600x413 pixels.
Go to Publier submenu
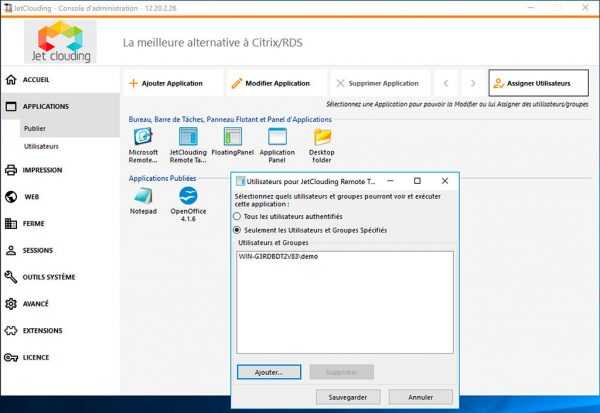click(35, 129)
